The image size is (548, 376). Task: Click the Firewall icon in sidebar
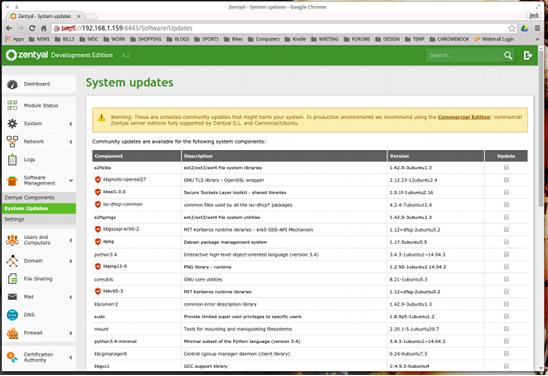click(x=12, y=333)
